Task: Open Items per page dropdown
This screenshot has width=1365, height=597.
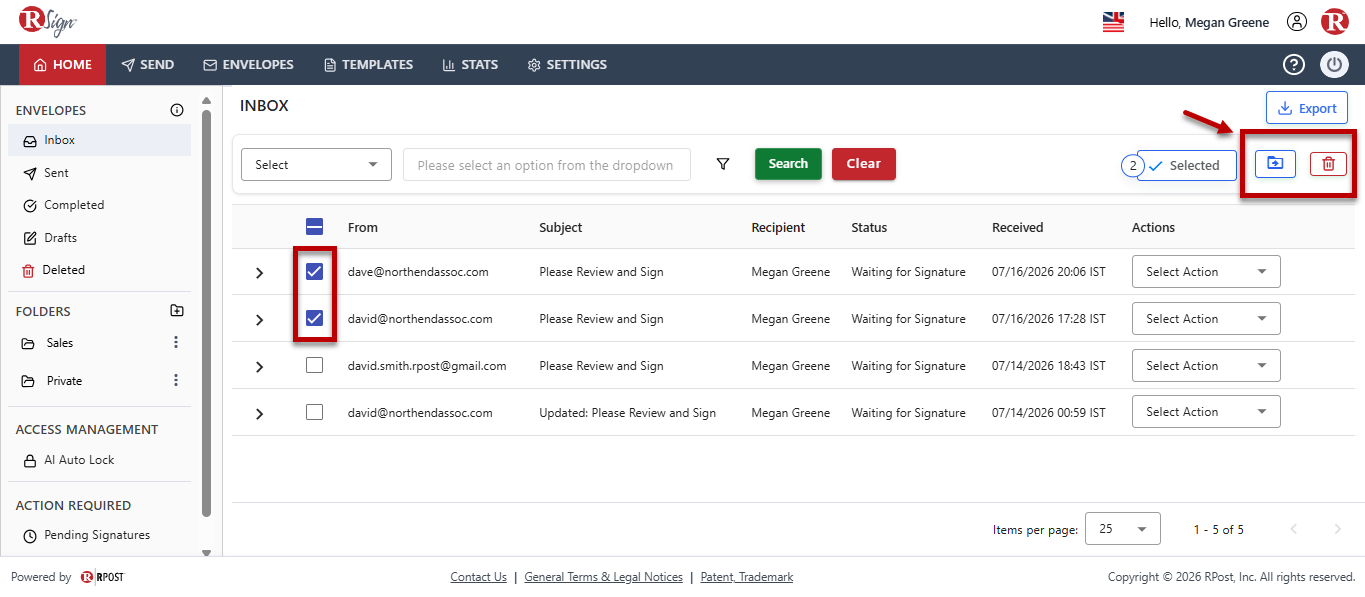Action: coord(1123,529)
